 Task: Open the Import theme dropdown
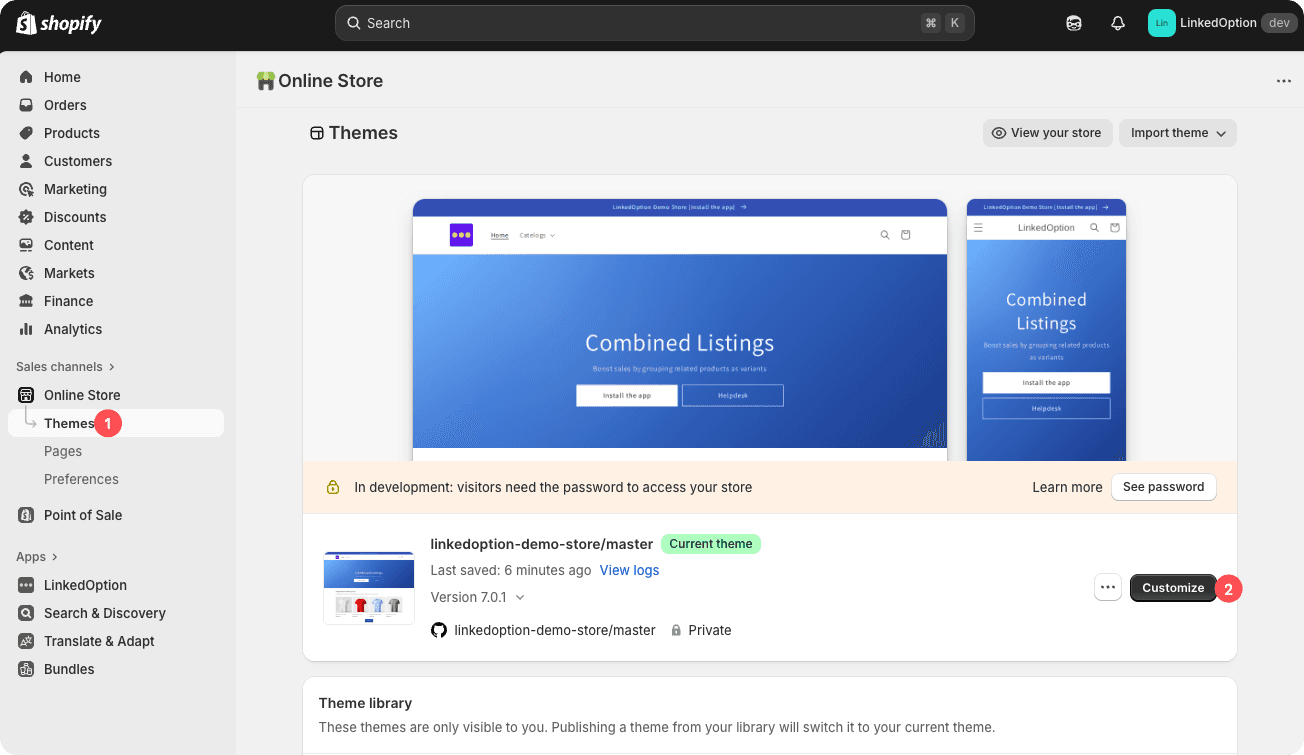(x=1178, y=133)
